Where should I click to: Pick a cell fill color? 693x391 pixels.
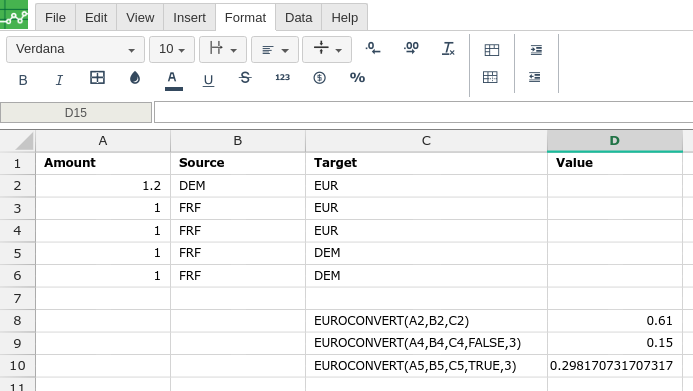[135, 78]
